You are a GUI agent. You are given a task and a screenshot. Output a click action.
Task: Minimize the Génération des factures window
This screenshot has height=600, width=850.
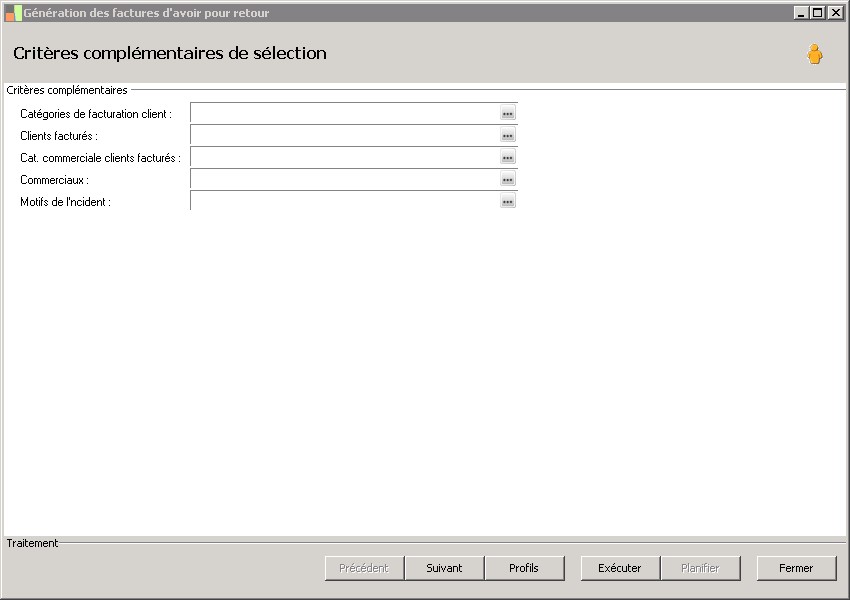[x=801, y=13]
